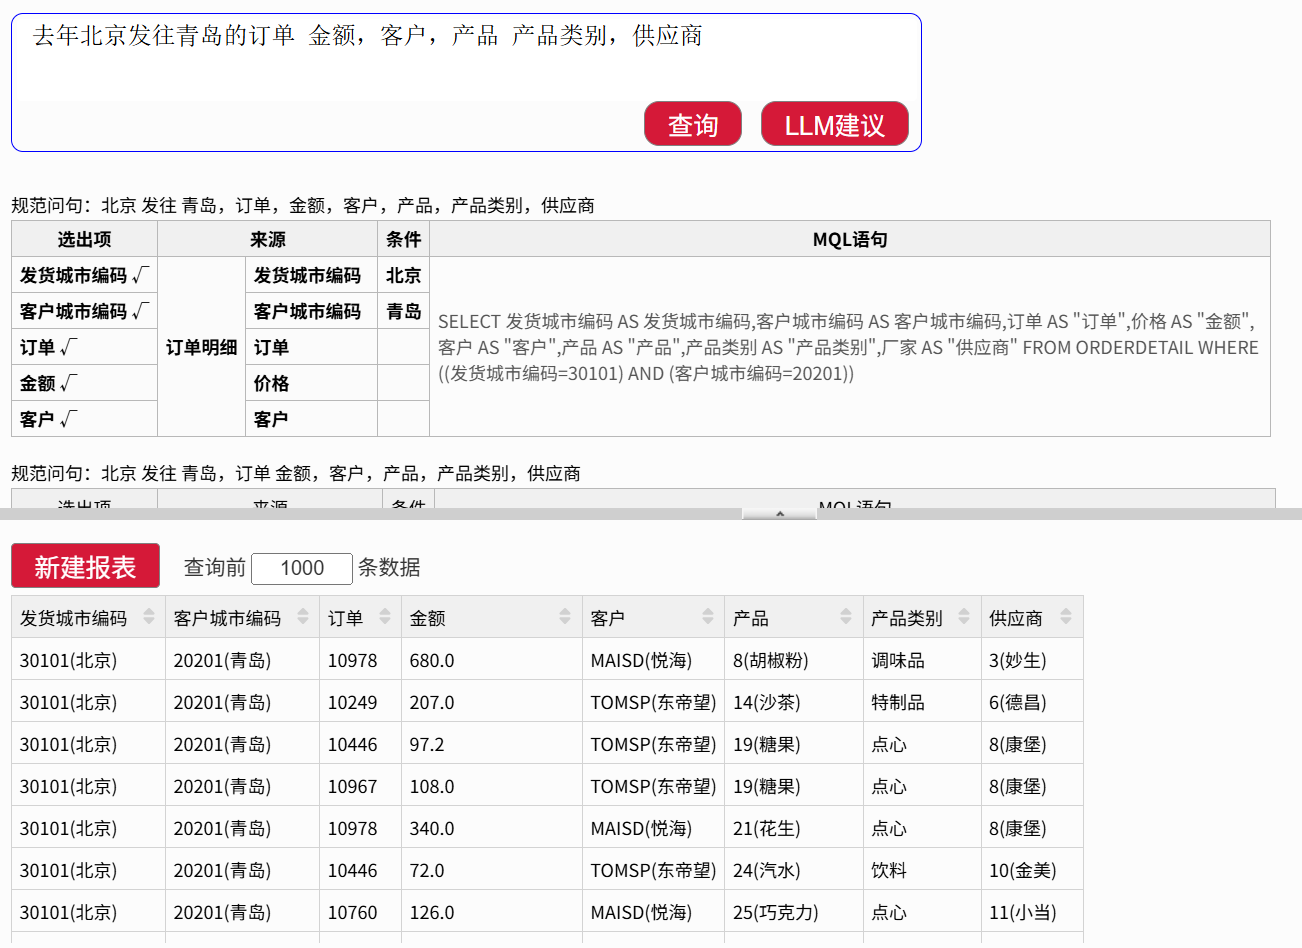1302x948 pixels.
Task: Toggle the 客户 checkmark in 选出项
Action: point(68,419)
